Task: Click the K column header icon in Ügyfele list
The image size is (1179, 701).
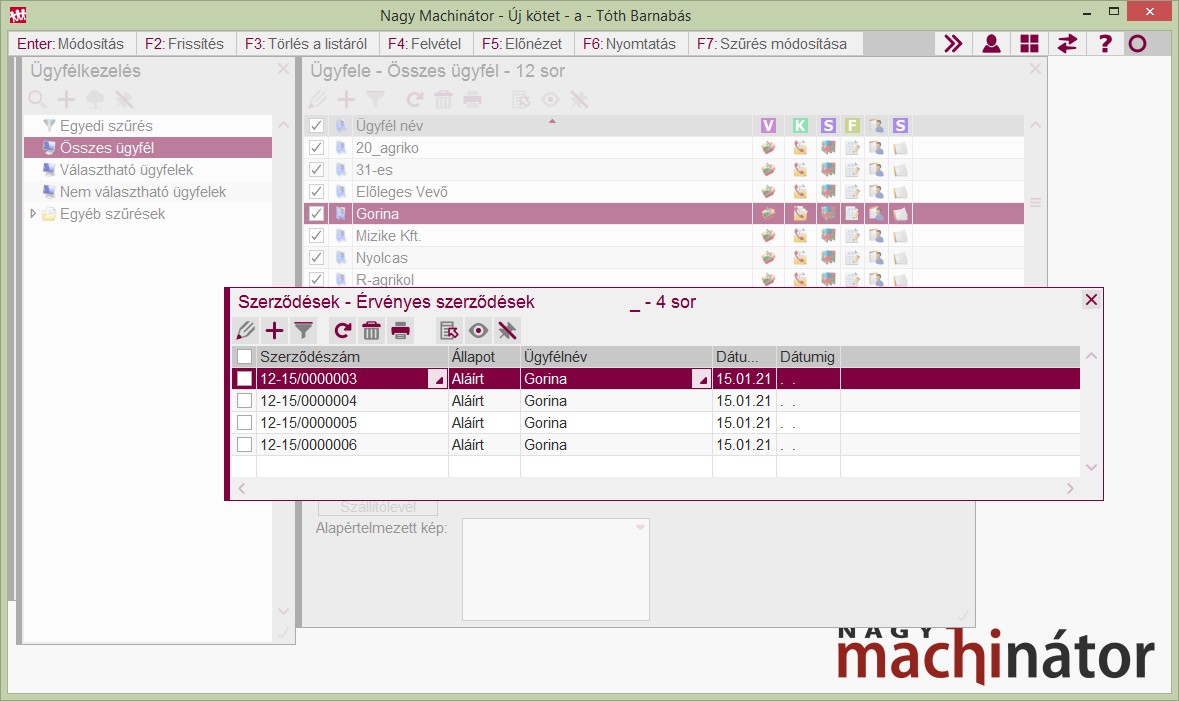Action: point(800,126)
